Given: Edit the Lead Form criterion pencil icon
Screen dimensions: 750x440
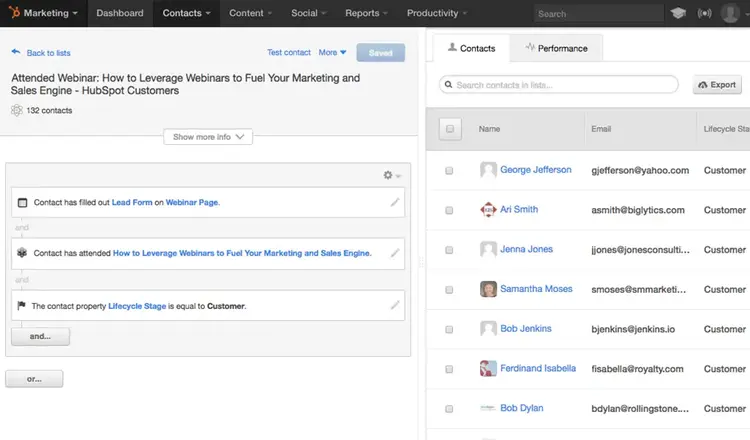Looking at the screenshot, I should [395, 202].
